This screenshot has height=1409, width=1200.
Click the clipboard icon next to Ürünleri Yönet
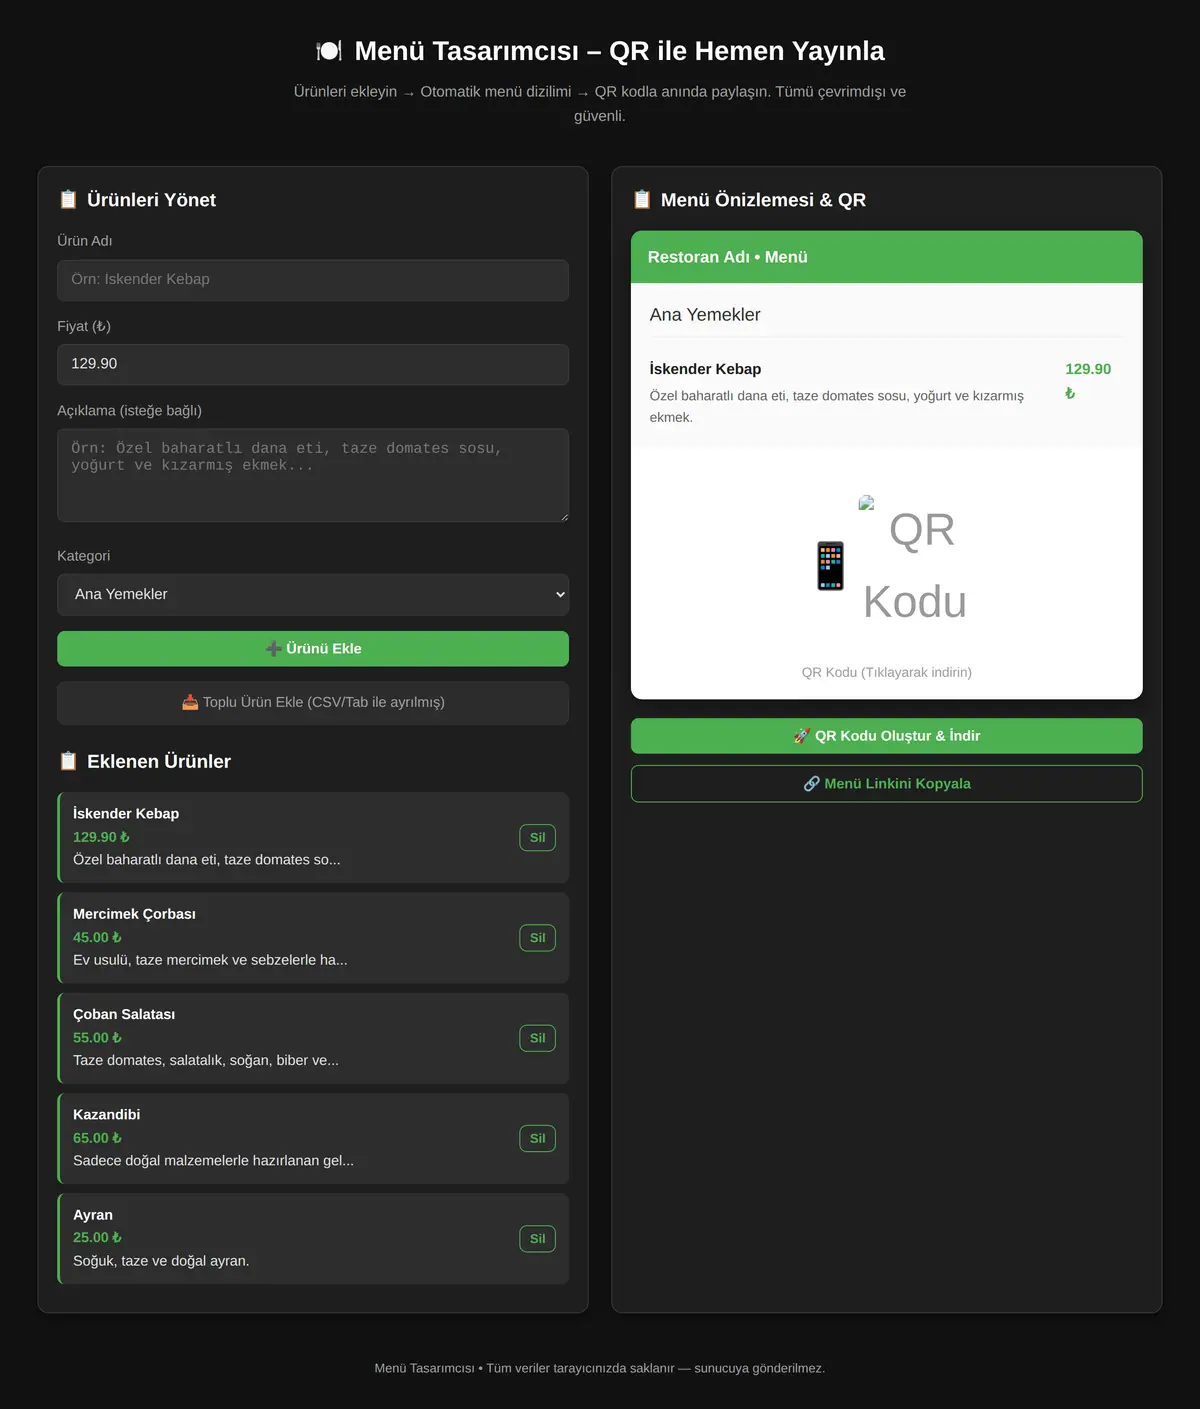[68, 200]
